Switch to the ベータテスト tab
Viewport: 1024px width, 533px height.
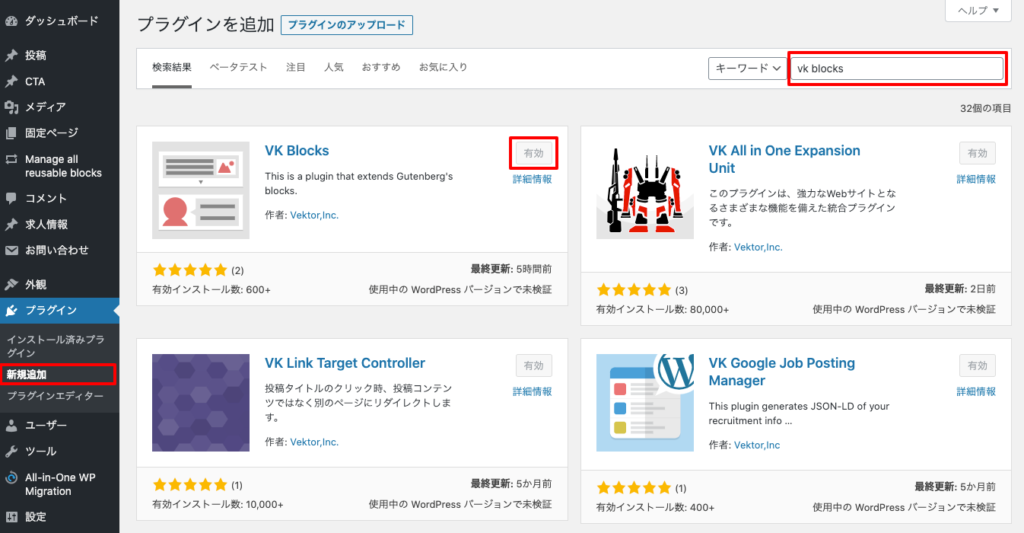(x=238, y=67)
